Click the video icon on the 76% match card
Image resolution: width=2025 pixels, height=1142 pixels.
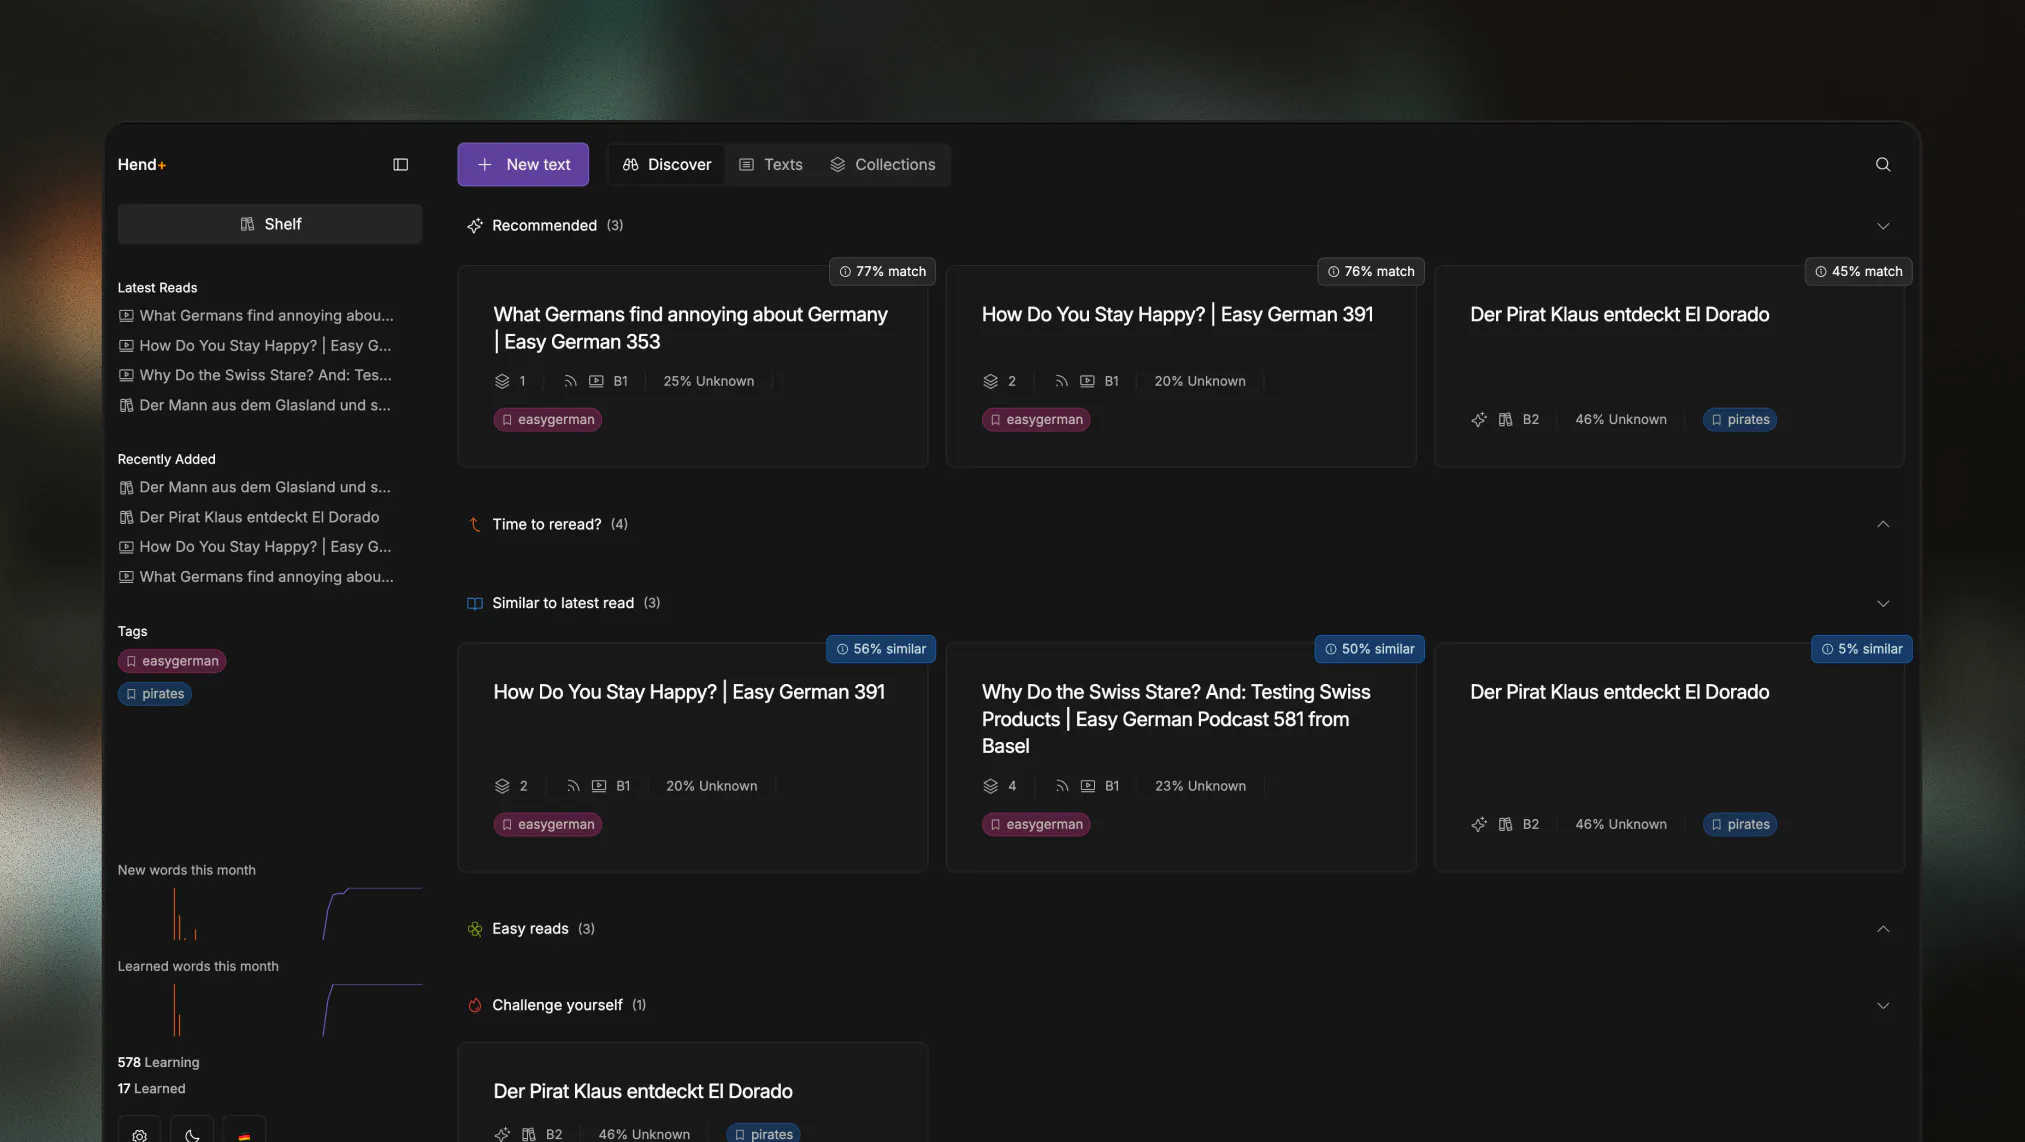pos(1087,382)
